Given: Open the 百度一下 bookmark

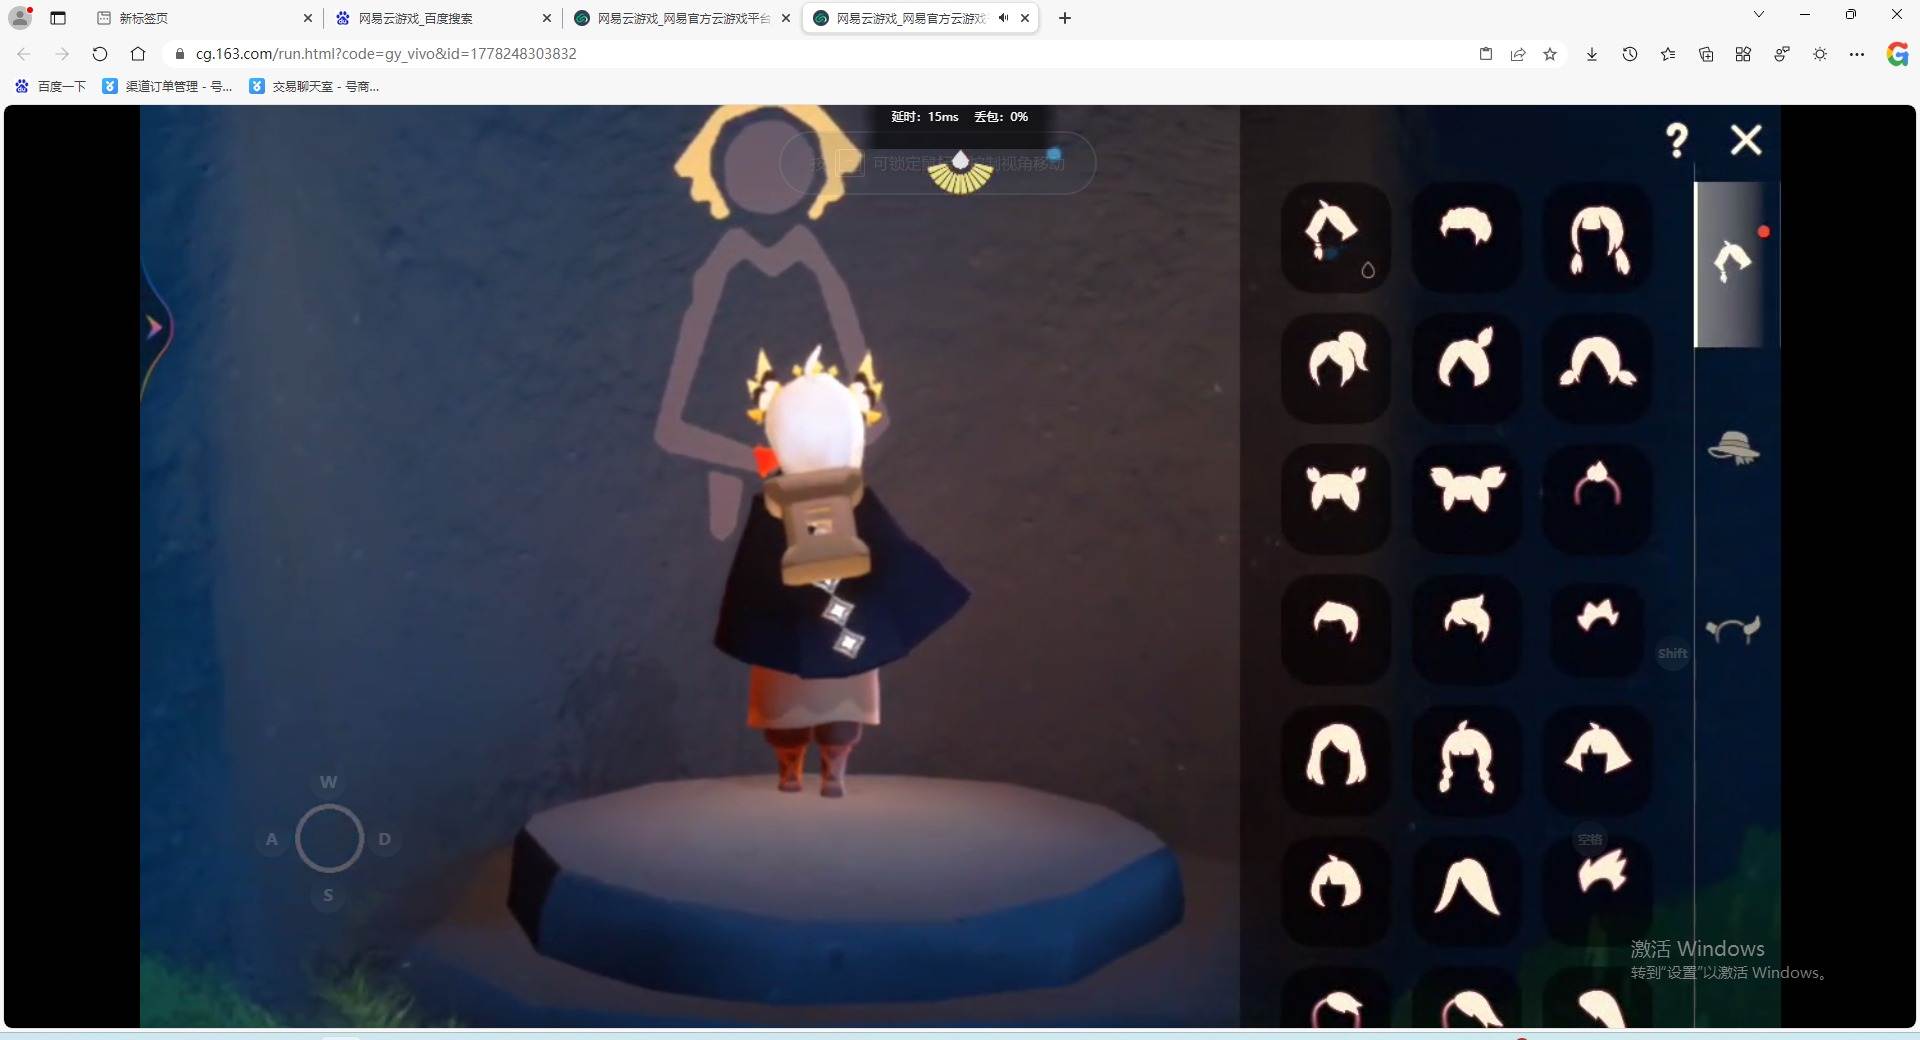Looking at the screenshot, I should pyautogui.click(x=50, y=87).
